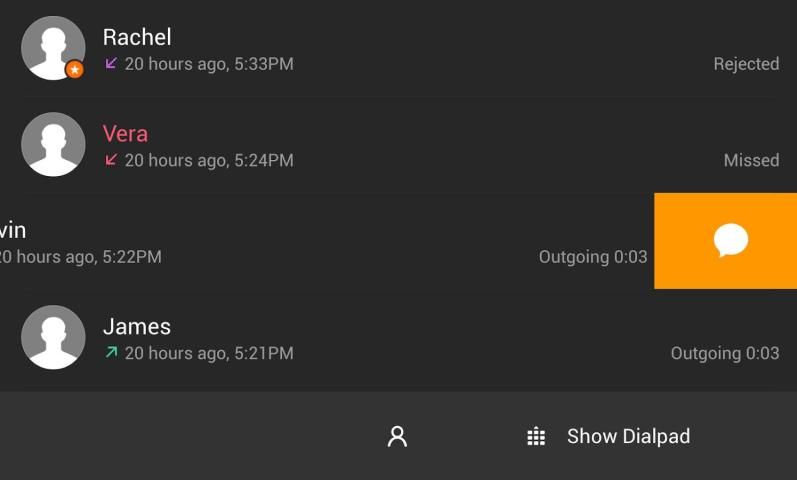Viewport: 797px width, 480px height.
Task: Click the Missed status on Vera's call
Action: point(751,160)
